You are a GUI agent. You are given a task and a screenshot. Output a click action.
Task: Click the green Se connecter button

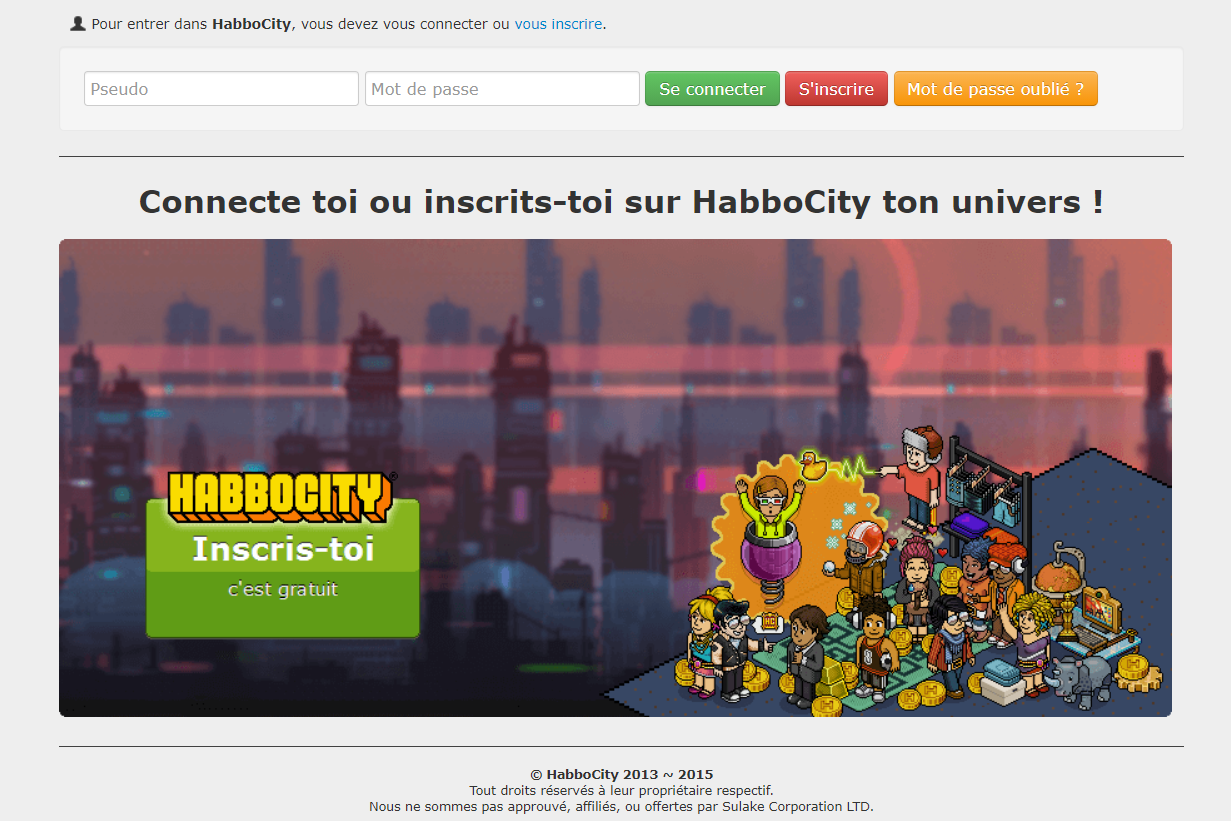(712, 89)
